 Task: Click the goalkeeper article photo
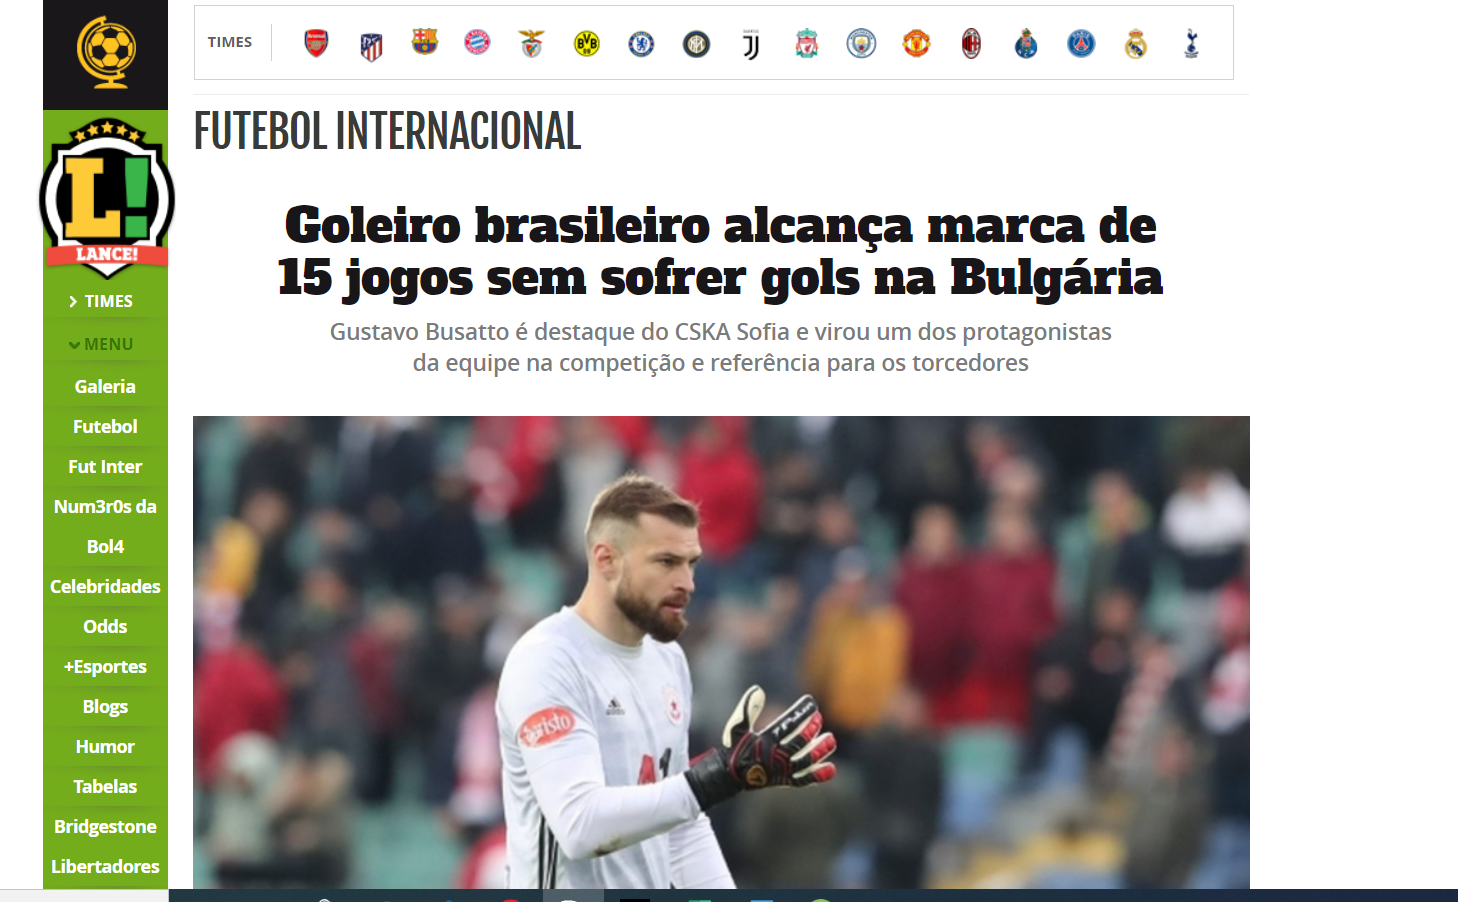coord(721,652)
